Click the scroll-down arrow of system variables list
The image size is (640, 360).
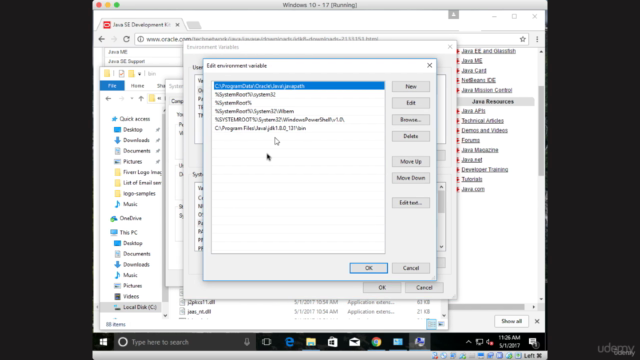coord(441,247)
